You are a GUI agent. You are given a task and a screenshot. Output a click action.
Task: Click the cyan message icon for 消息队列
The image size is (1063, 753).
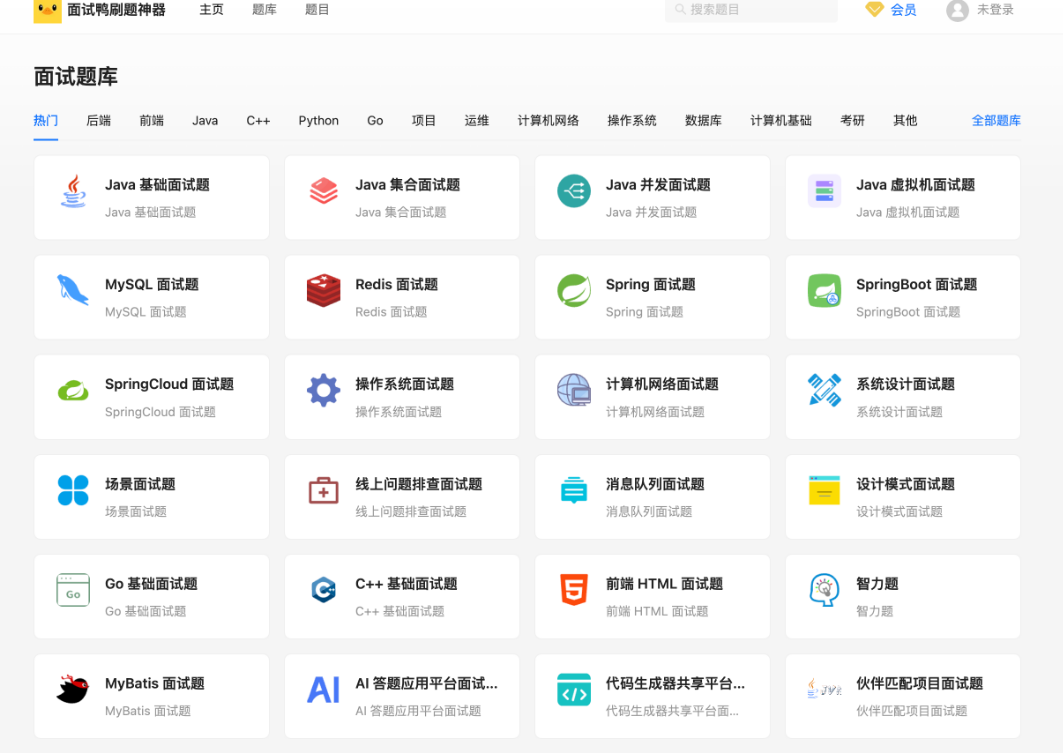coord(574,490)
